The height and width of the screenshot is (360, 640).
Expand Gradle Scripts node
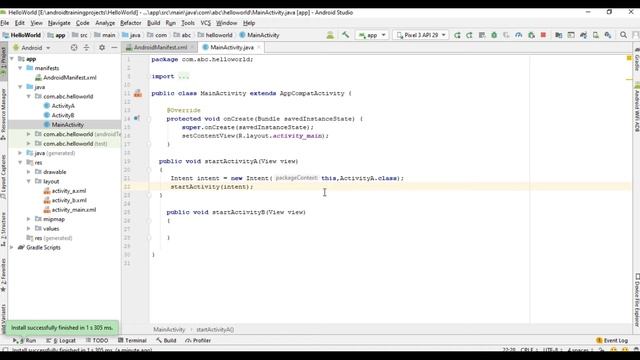coord(12,247)
